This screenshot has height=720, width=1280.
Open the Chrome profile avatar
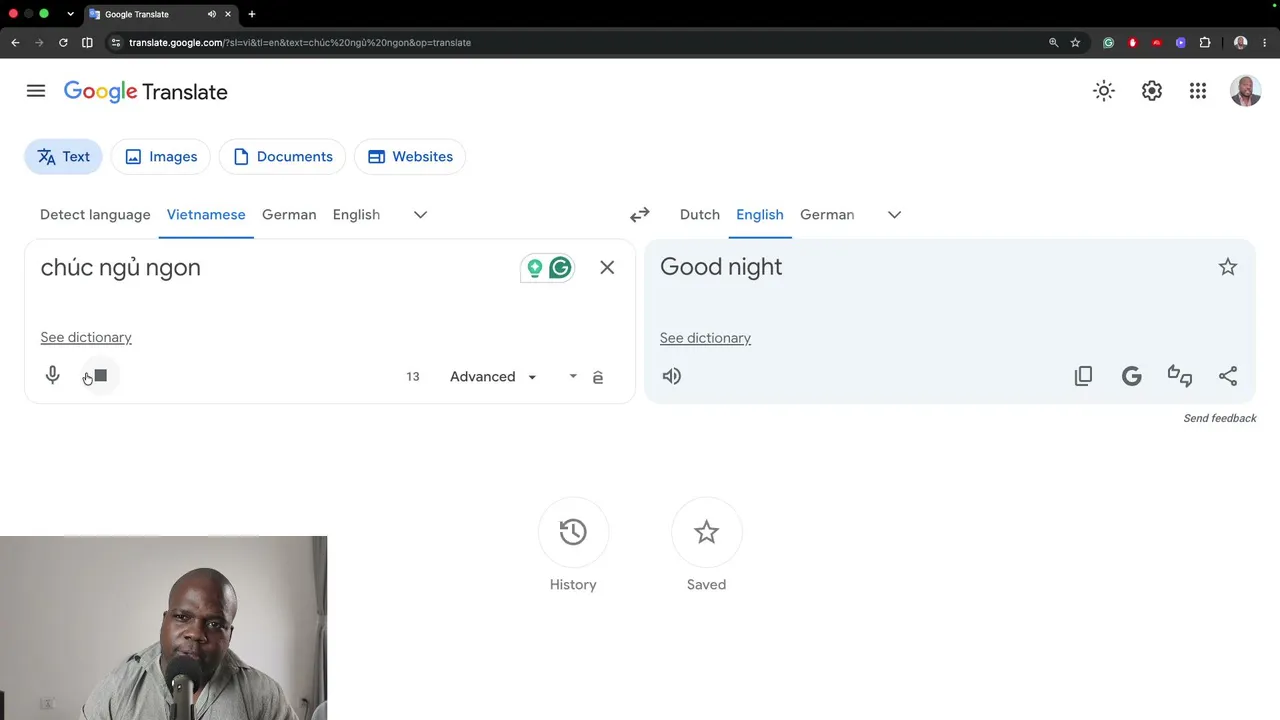1241,43
